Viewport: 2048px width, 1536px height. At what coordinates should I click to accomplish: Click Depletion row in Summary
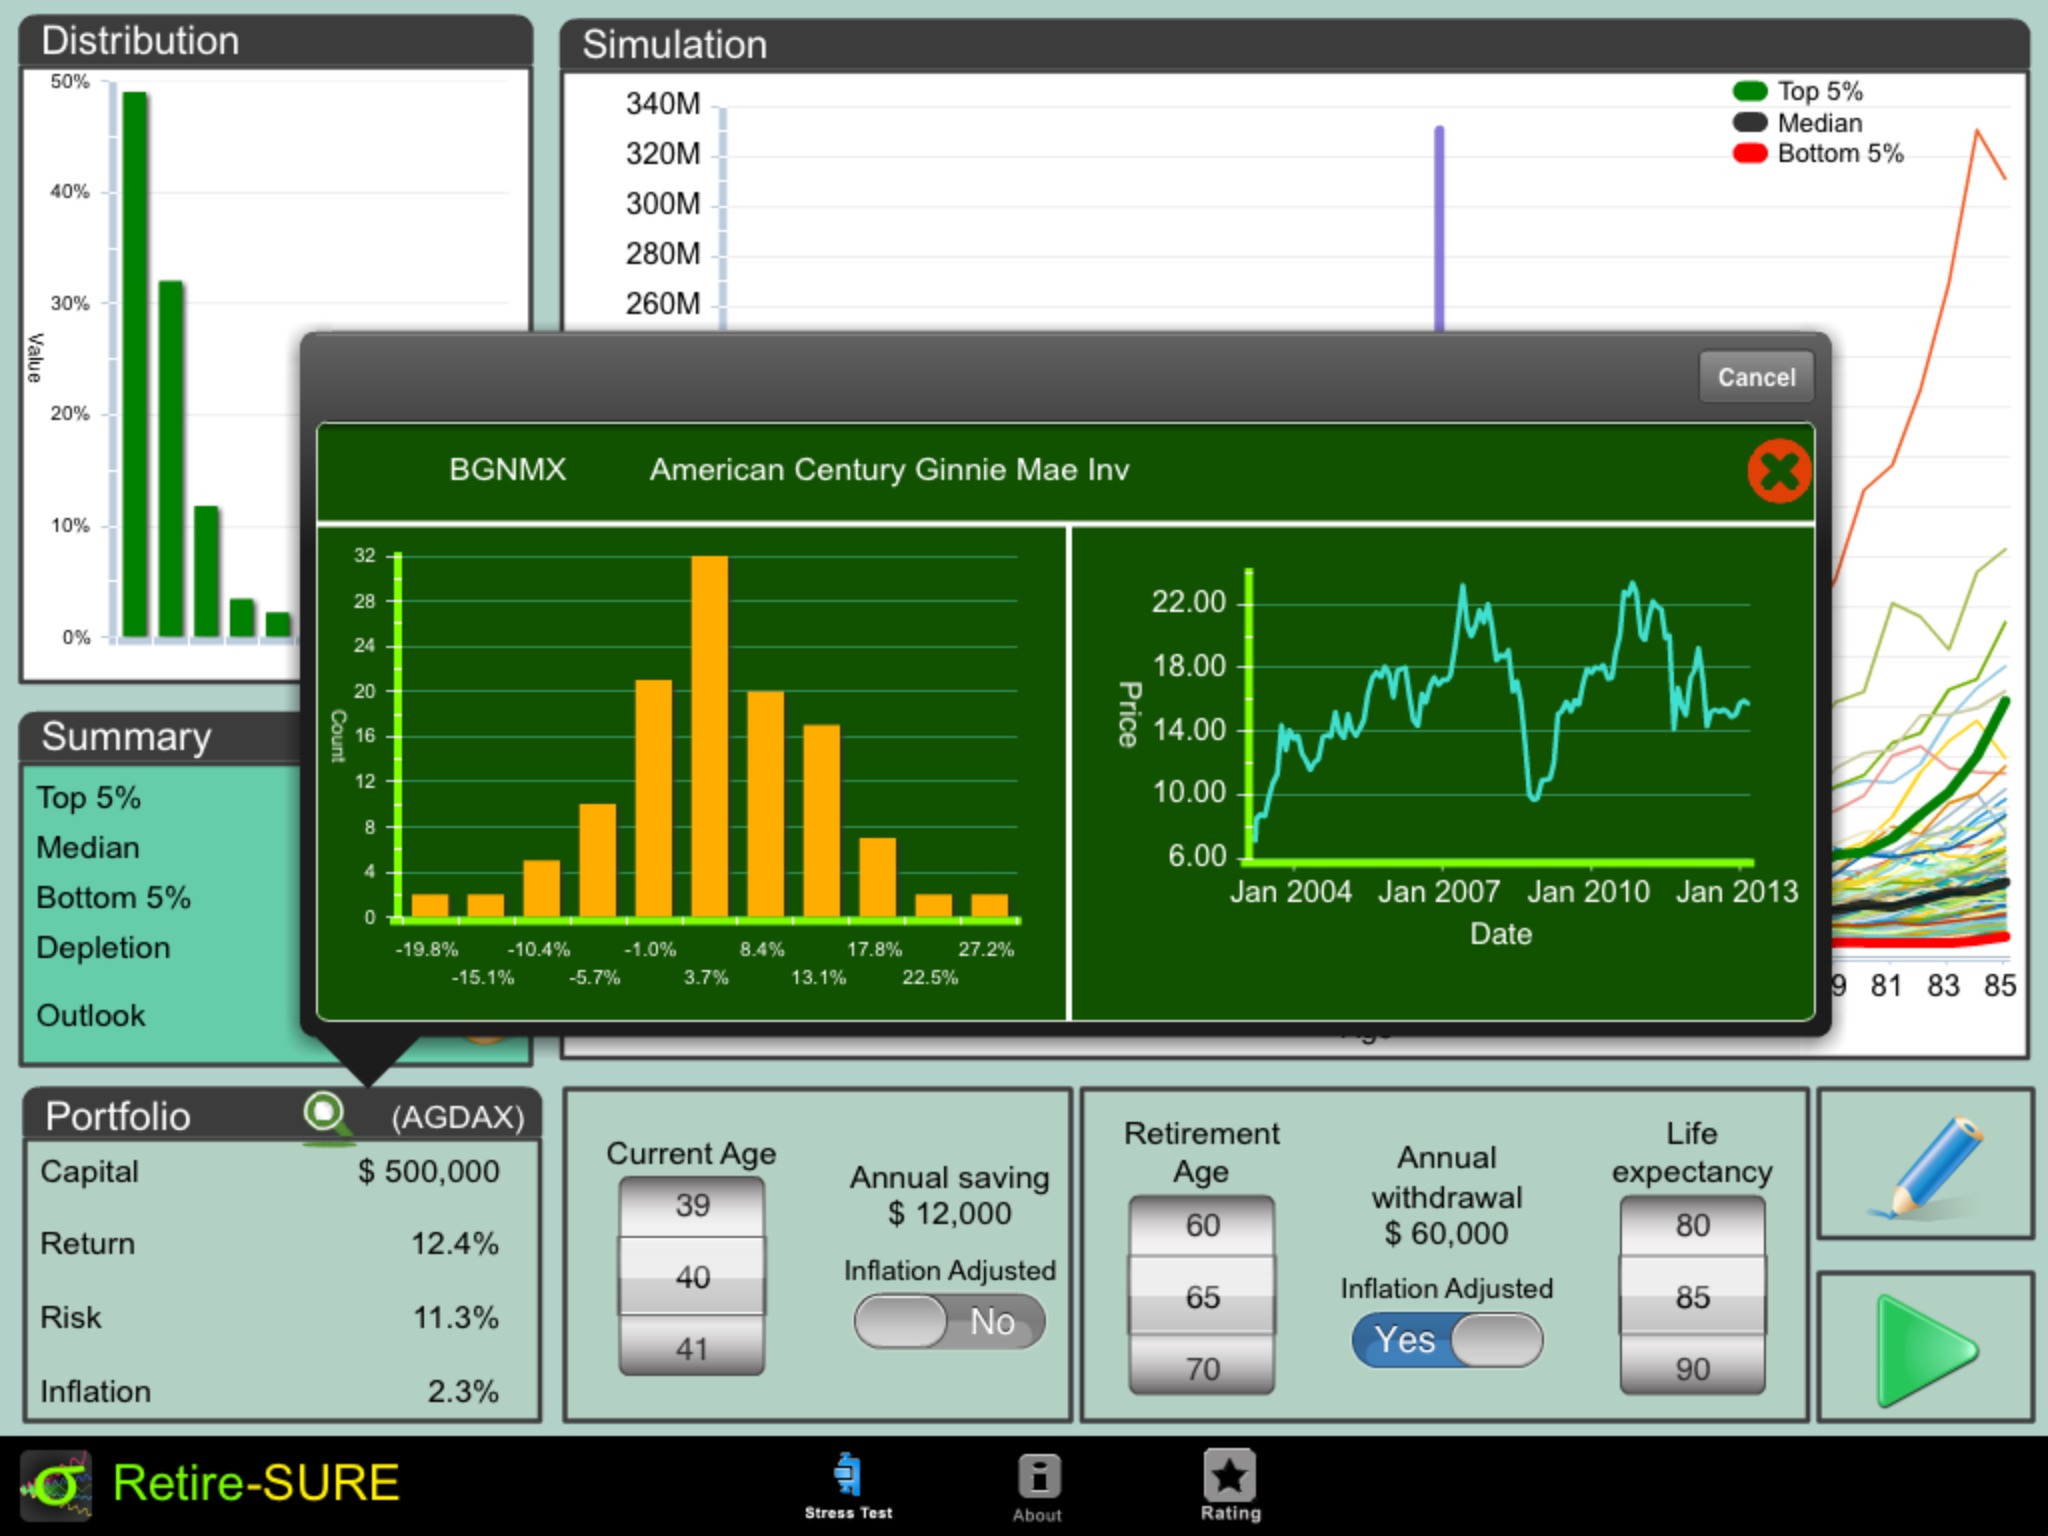(103, 948)
